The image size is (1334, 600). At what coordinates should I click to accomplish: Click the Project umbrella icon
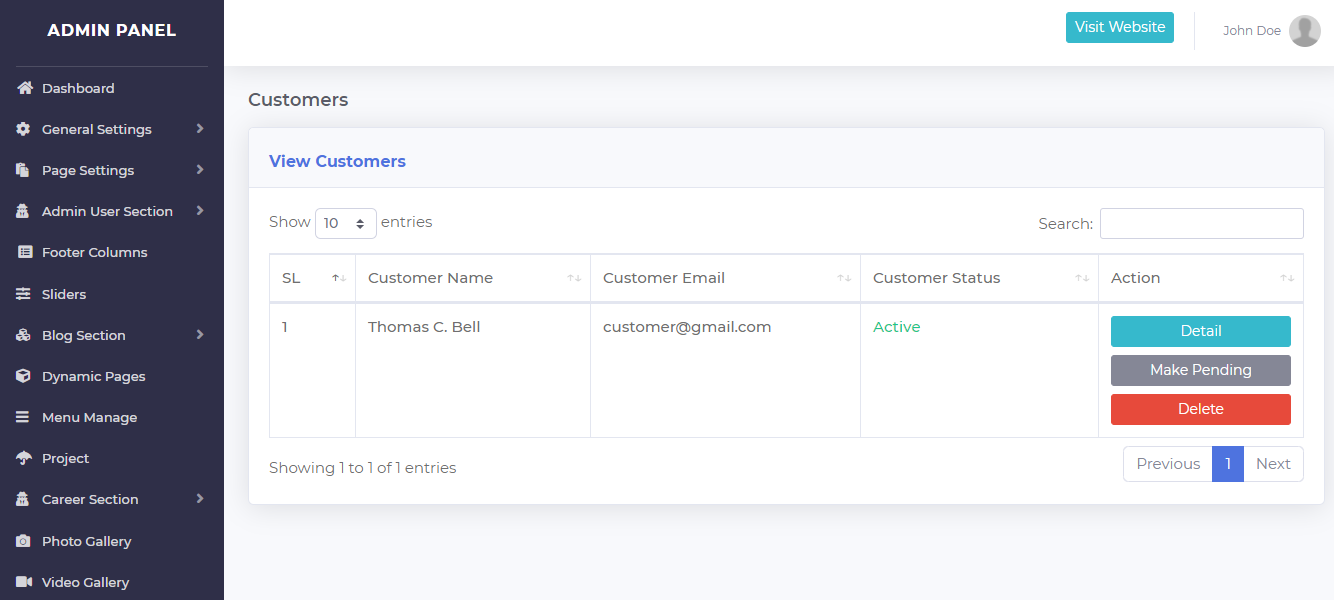tap(25, 458)
